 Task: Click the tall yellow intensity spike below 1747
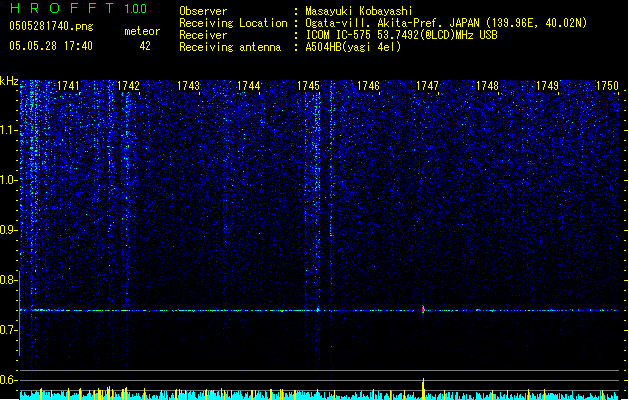coord(423,388)
